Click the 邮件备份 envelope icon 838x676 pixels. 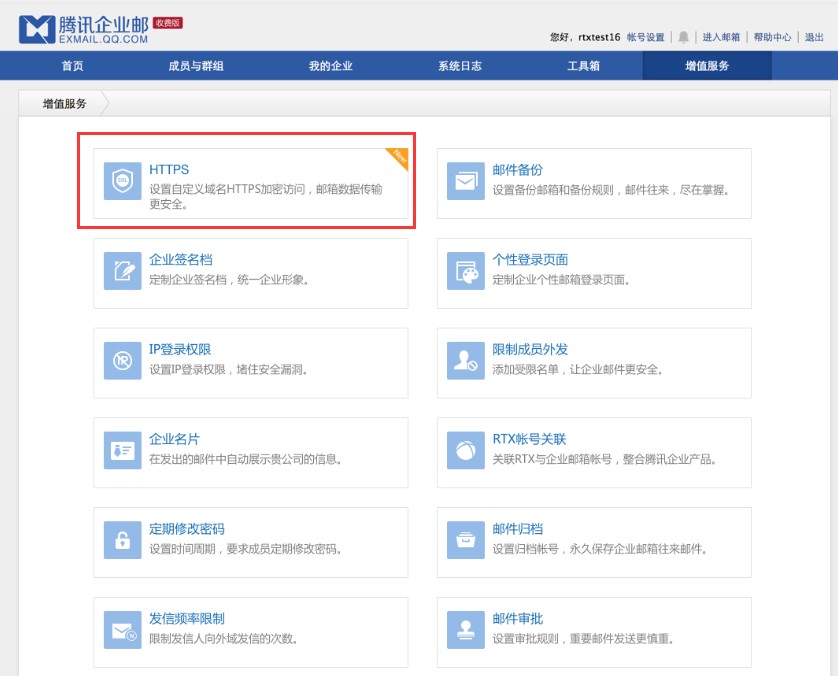(x=466, y=182)
